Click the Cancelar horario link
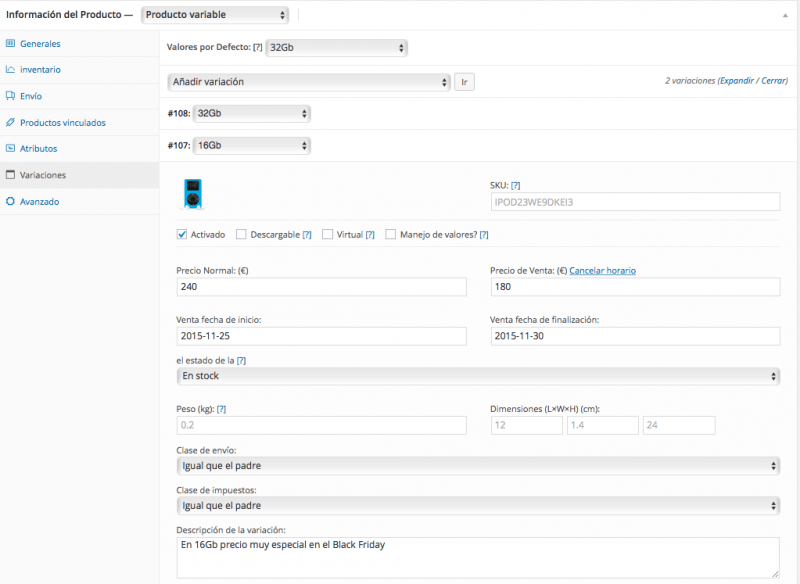The width and height of the screenshot is (800, 584). tap(603, 271)
